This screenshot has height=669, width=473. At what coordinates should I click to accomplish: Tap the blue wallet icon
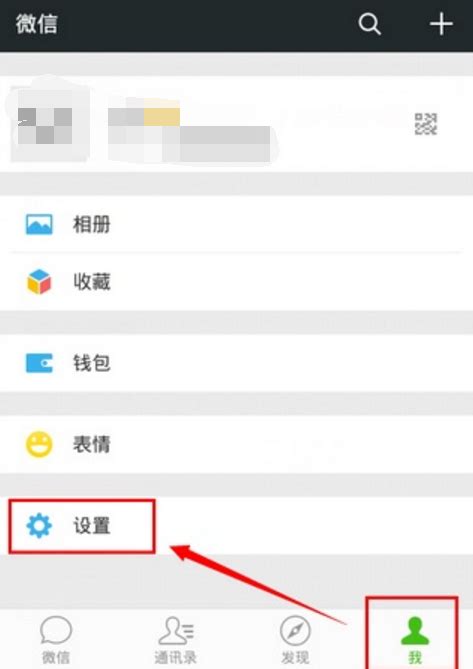[39, 363]
